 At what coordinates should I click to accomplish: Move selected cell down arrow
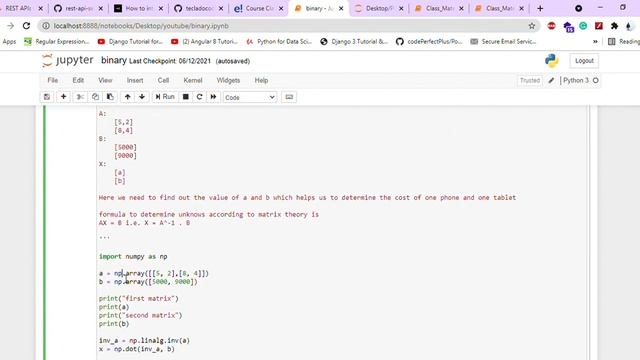[142, 97]
